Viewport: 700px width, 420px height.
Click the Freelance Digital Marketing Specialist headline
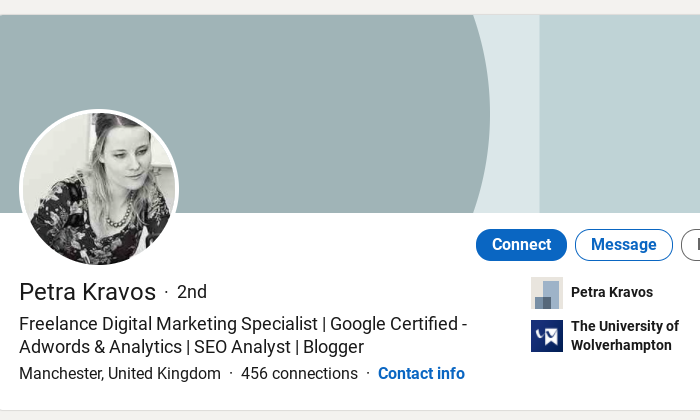(x=168, y=324)
